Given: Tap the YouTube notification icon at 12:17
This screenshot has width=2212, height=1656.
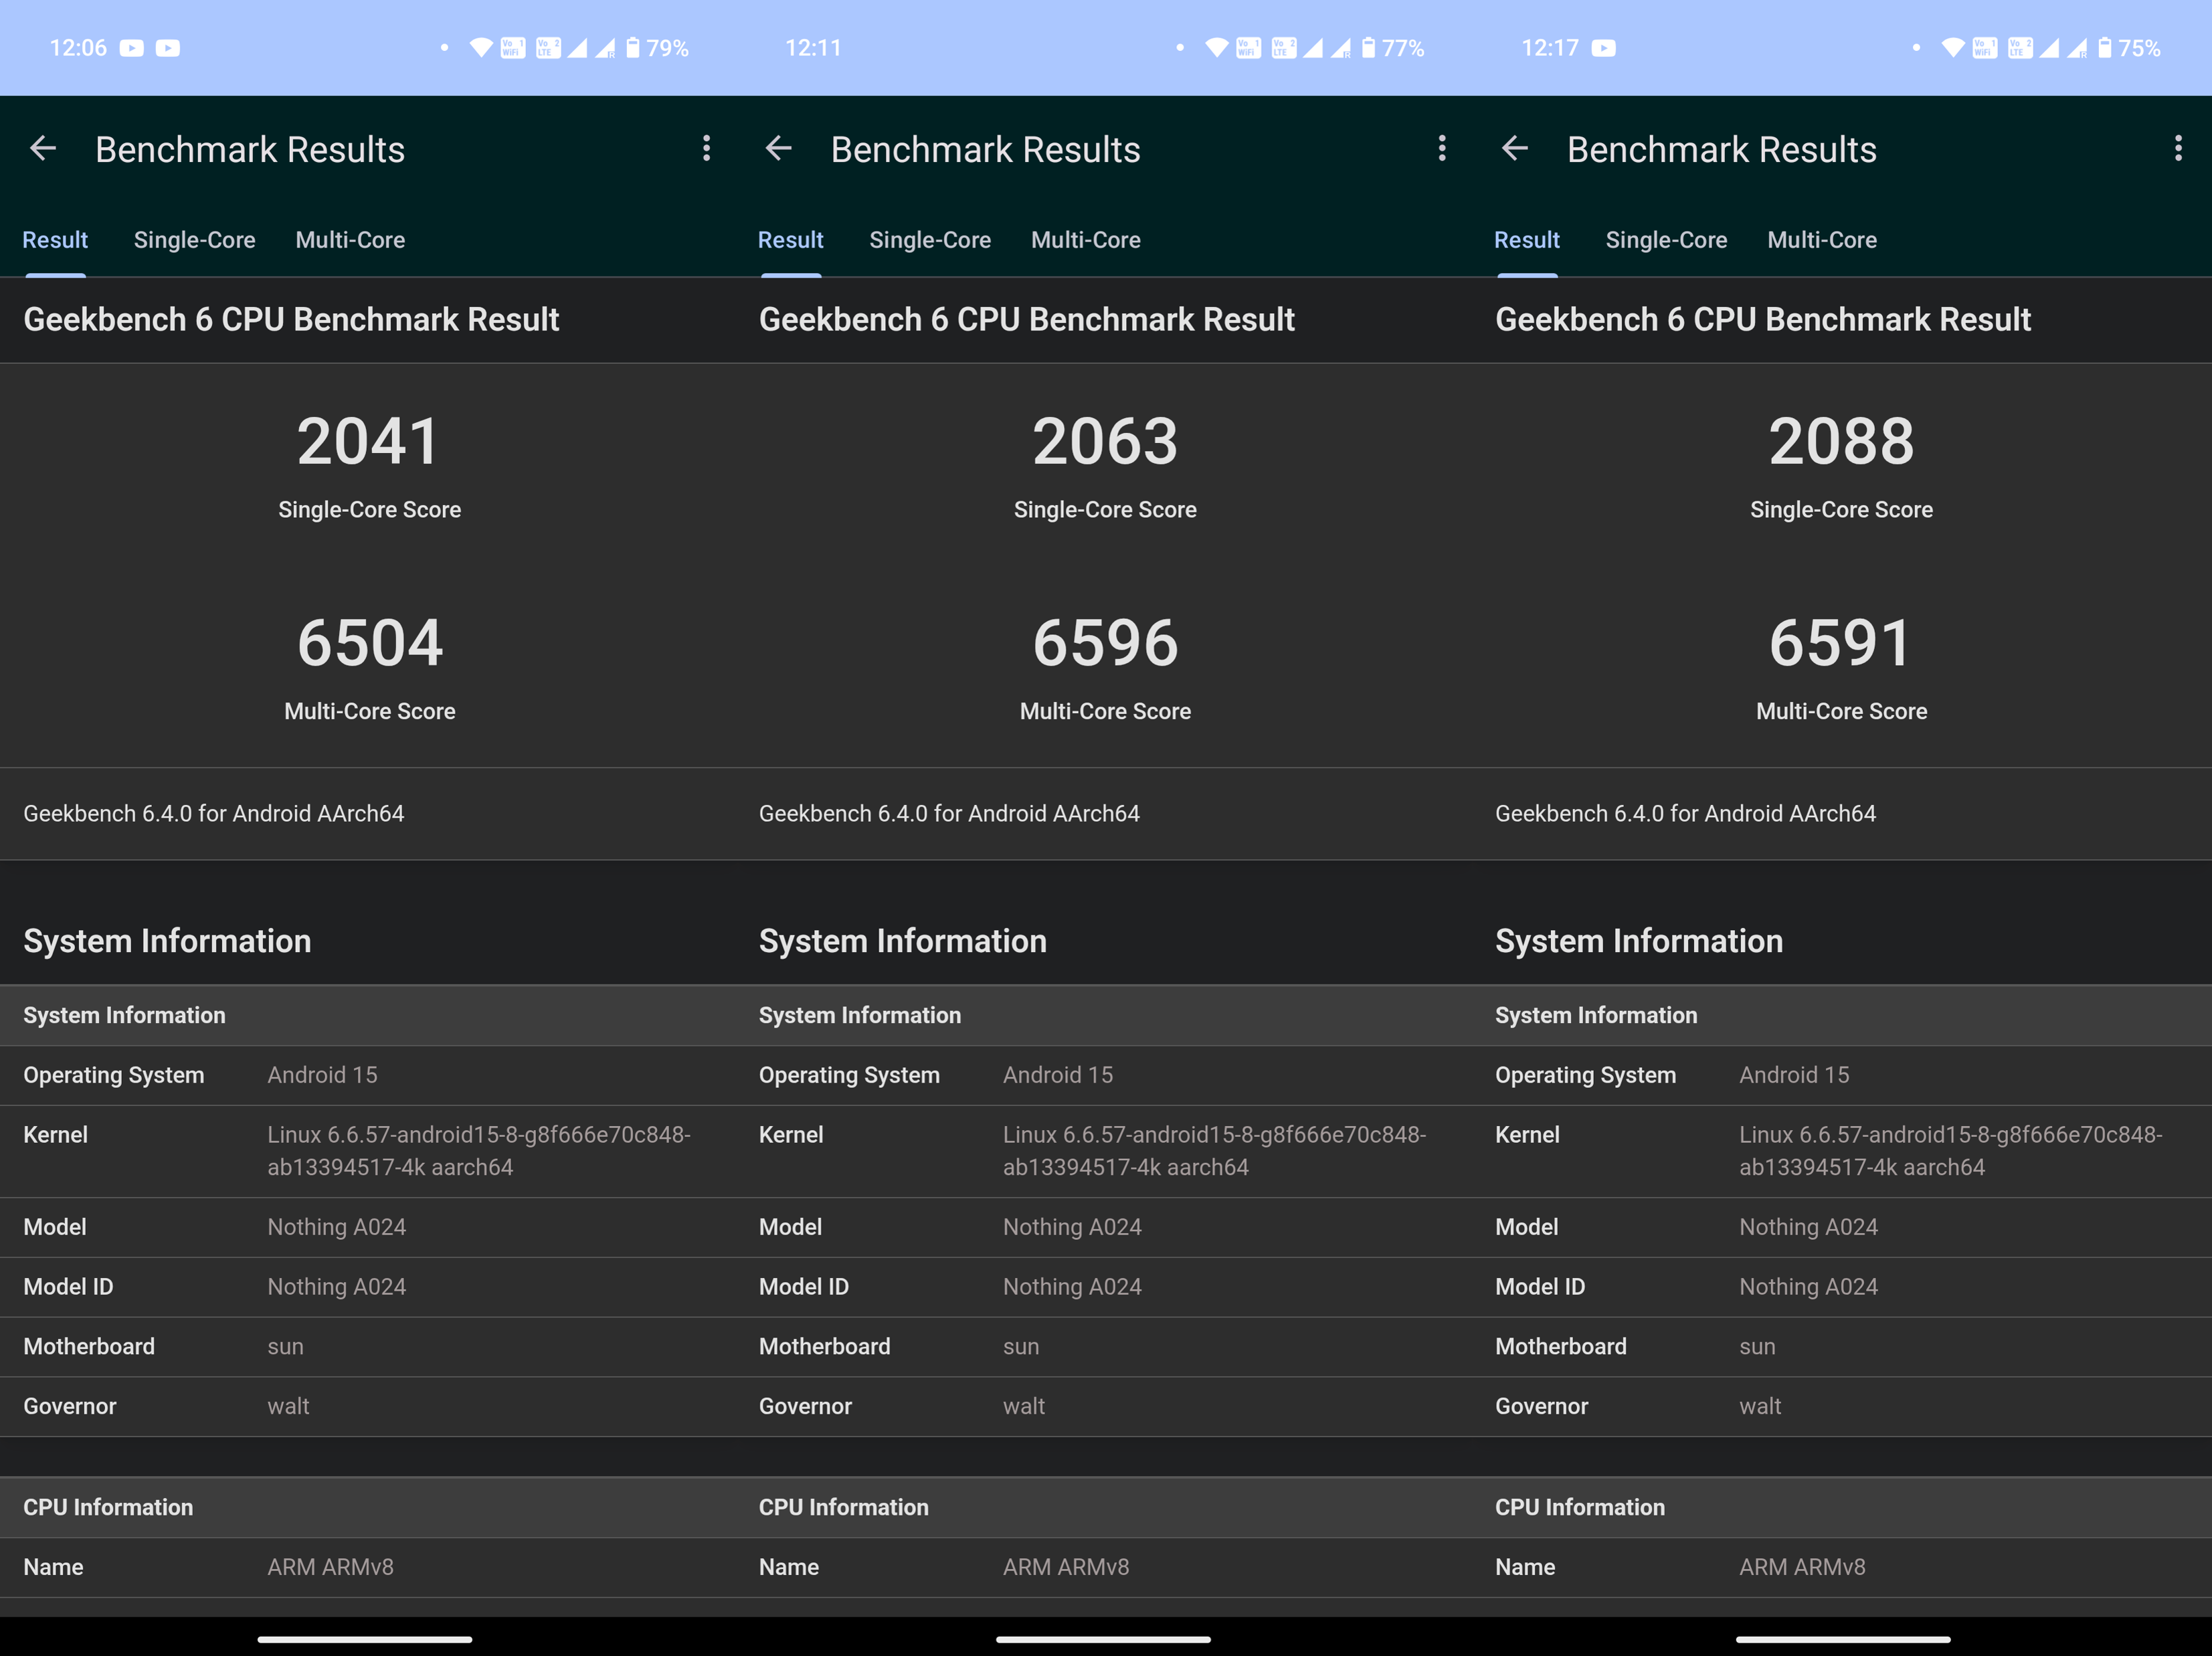Looking at the screenshot, I should point(1603,48).
